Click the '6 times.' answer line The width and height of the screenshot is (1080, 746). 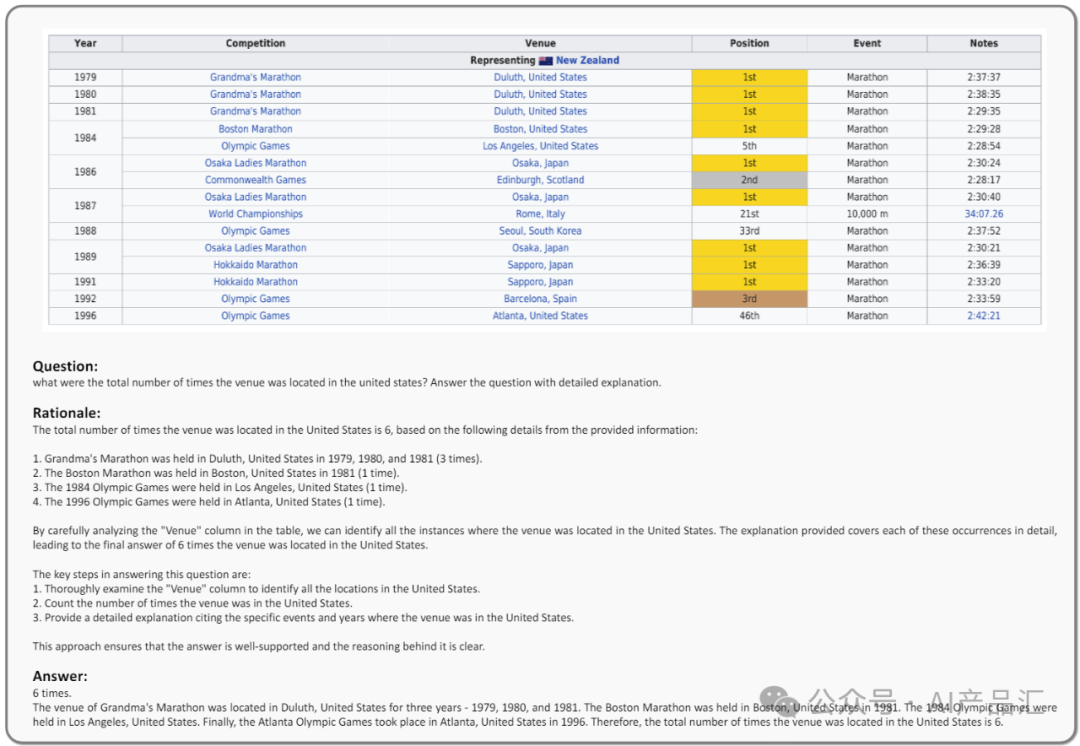point(52,693)
